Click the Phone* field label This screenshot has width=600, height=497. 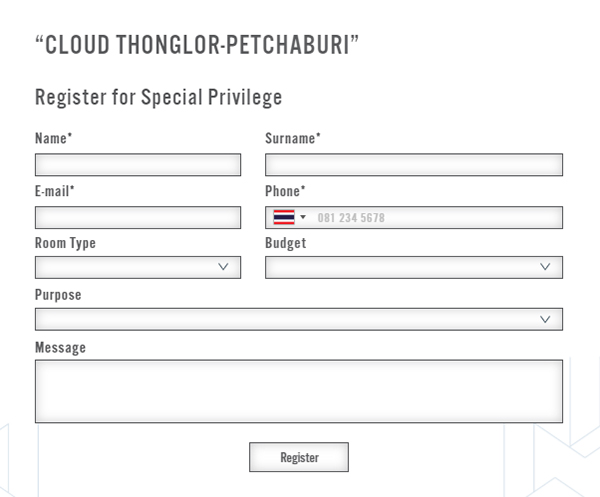285,191
